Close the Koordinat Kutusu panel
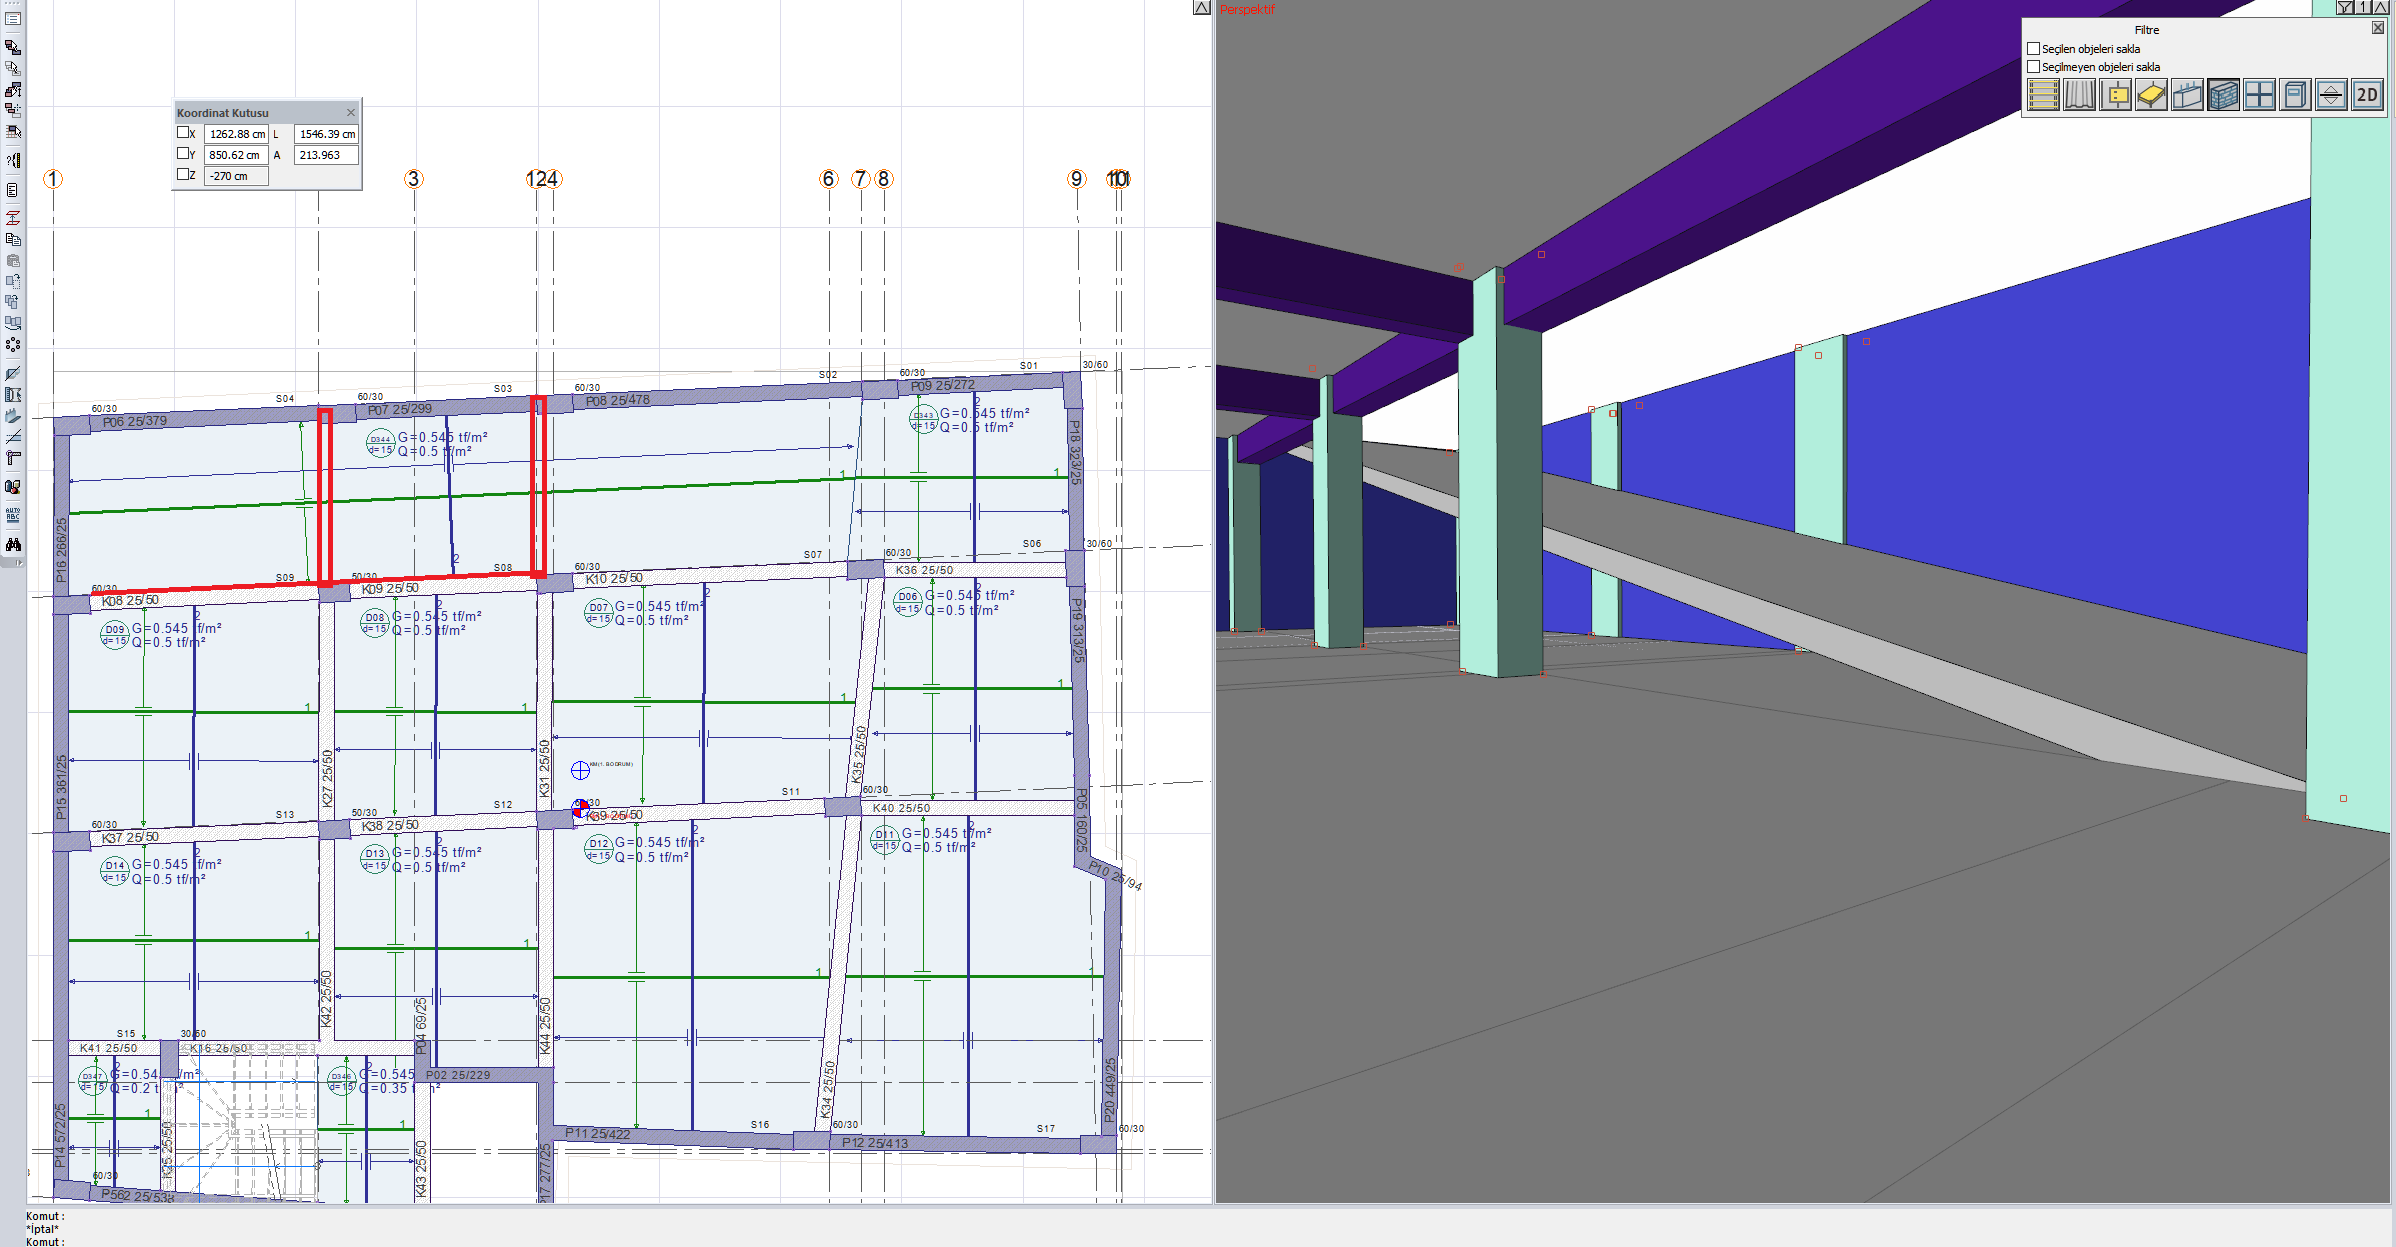2396x1247 pixels. point(351,113)
